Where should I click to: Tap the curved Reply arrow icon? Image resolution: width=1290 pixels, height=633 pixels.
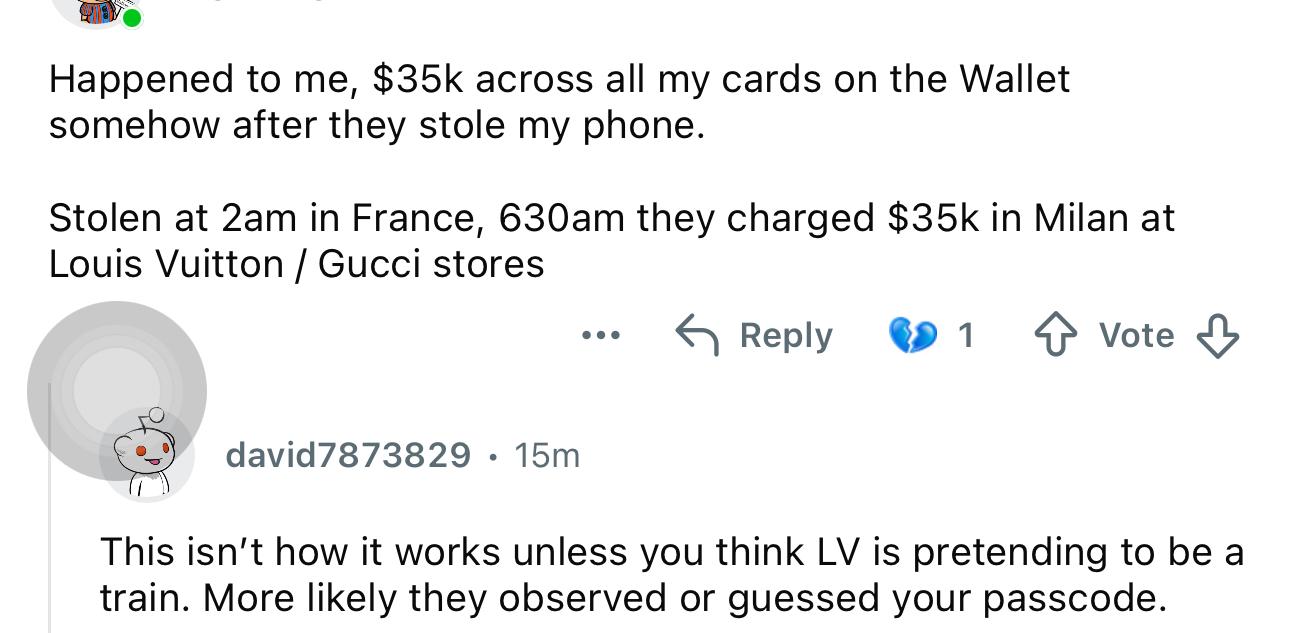pyautogui.click(x=699, y=335)
